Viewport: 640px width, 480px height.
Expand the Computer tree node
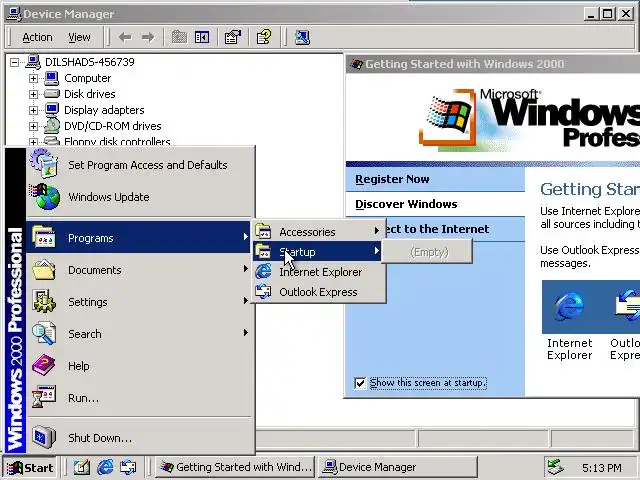(x=33, y=78)
